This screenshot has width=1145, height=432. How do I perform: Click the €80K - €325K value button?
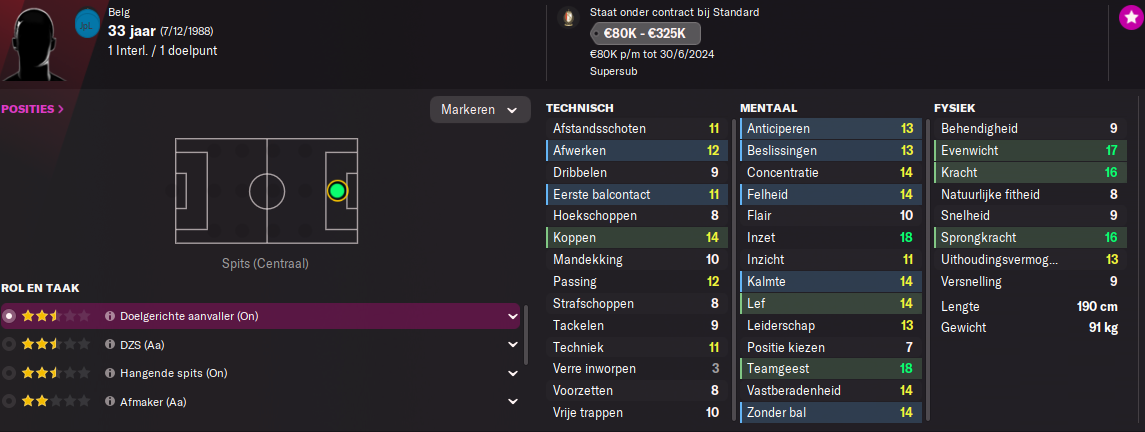point(645,34)
